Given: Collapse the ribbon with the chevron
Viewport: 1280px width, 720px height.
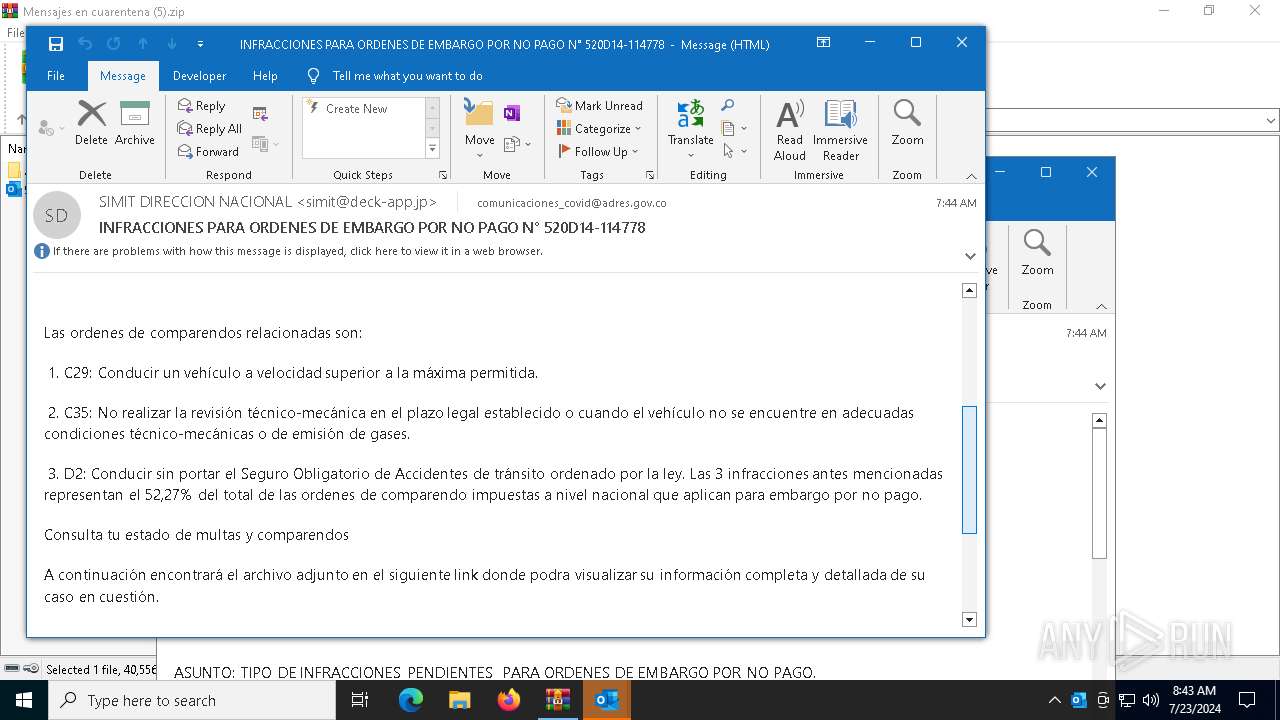Looking at the screenshot, I should 971,176.
